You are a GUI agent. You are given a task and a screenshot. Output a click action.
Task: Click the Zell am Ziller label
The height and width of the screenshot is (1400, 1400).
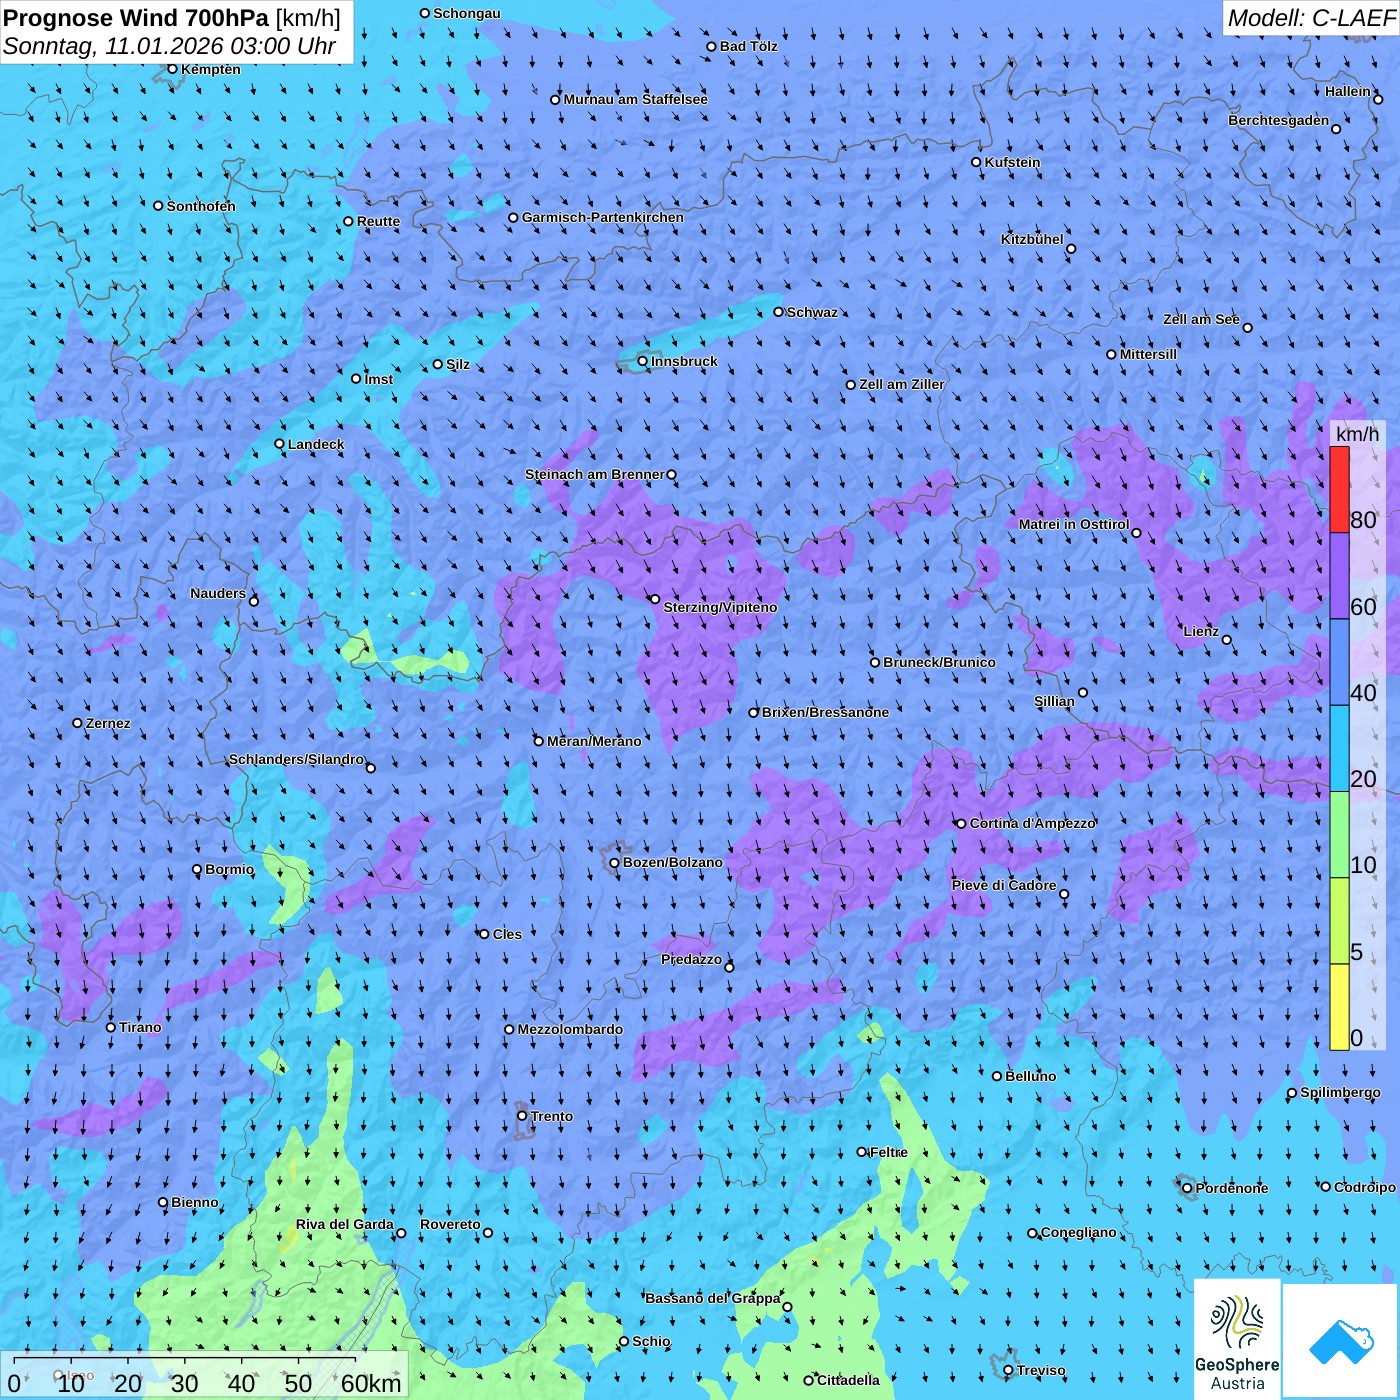point(902,384)
